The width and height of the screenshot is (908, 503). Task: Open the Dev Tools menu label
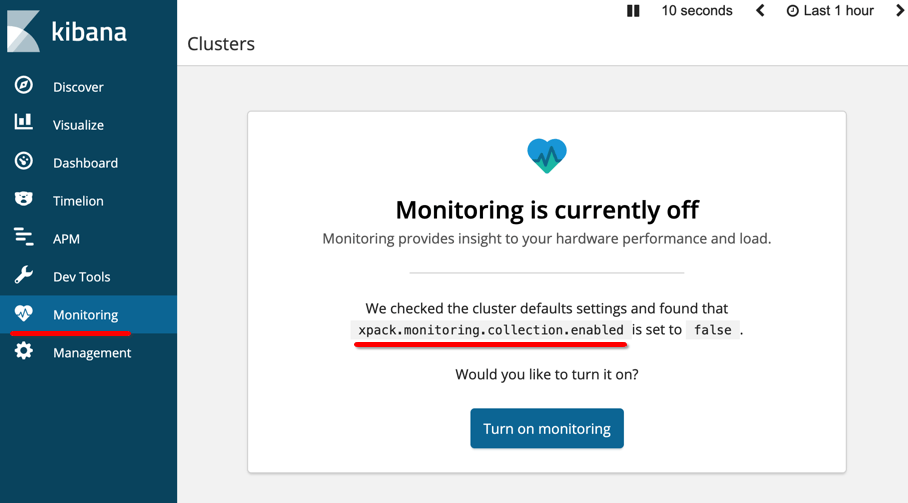[x=82, y=277]
